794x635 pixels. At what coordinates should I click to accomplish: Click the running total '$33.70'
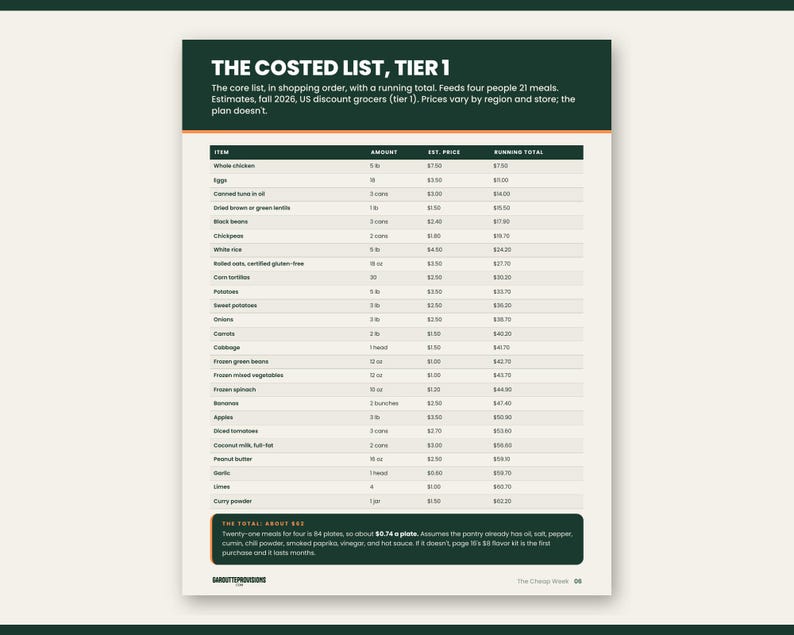(x=502, y=292)
